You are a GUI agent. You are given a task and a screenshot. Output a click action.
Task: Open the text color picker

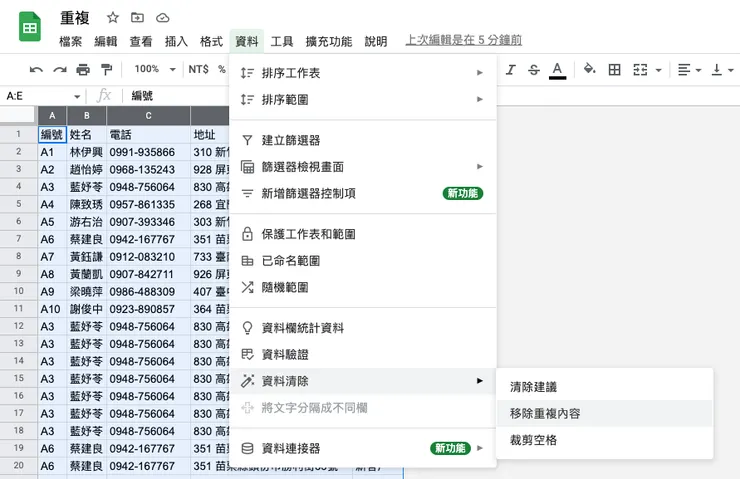click(557, 70)
